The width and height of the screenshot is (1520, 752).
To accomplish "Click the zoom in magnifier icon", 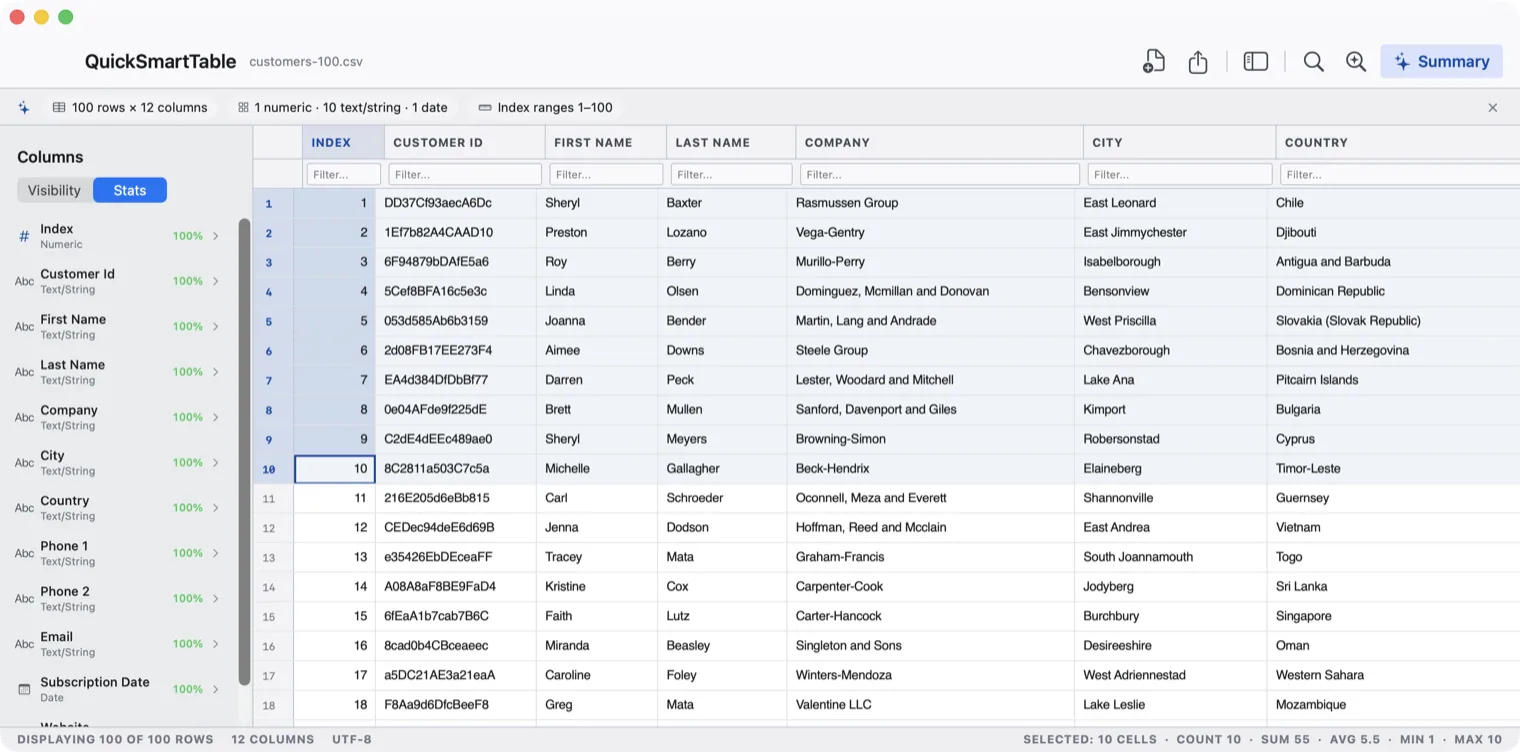I will (1356, 62).
